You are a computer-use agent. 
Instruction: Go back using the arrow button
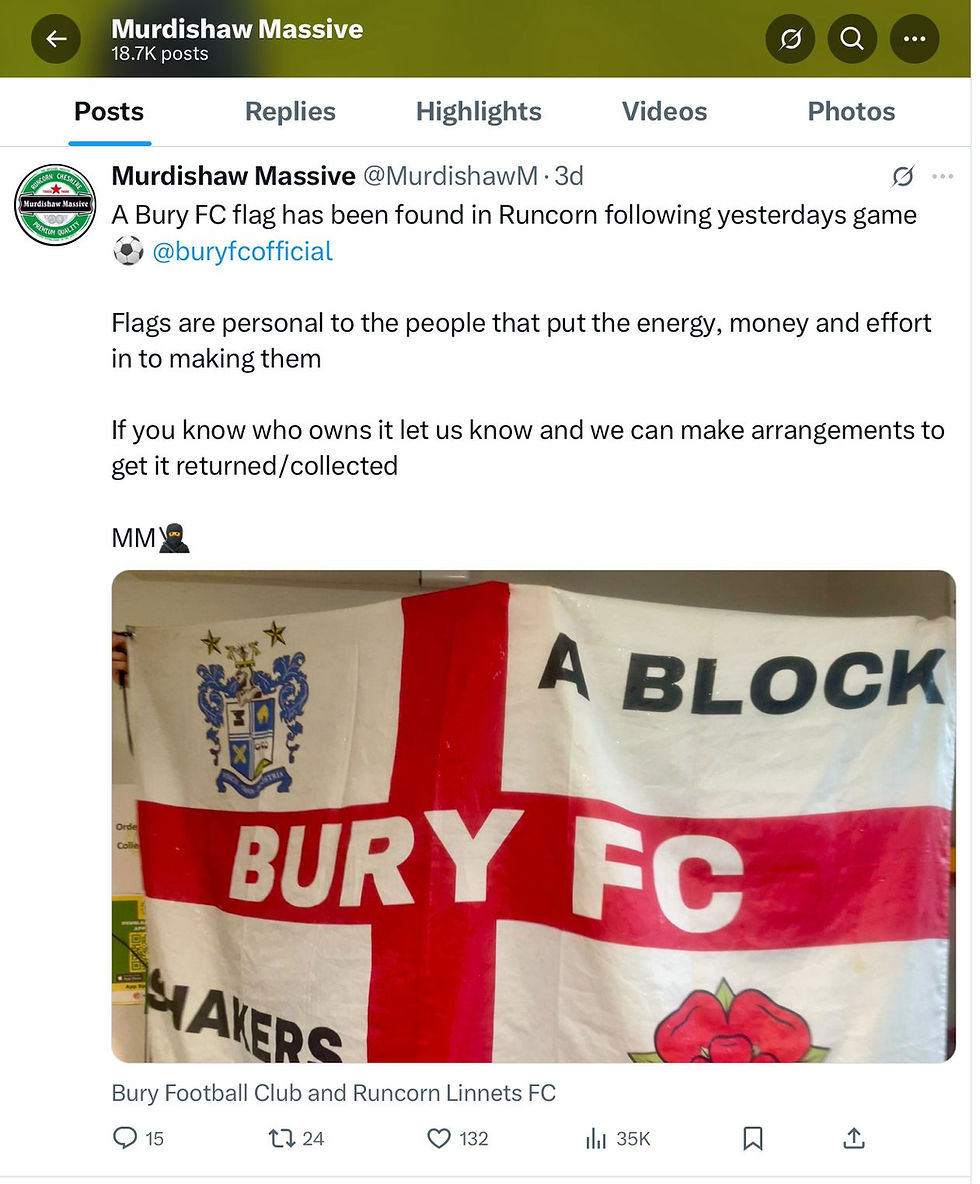tap(56, 39)
